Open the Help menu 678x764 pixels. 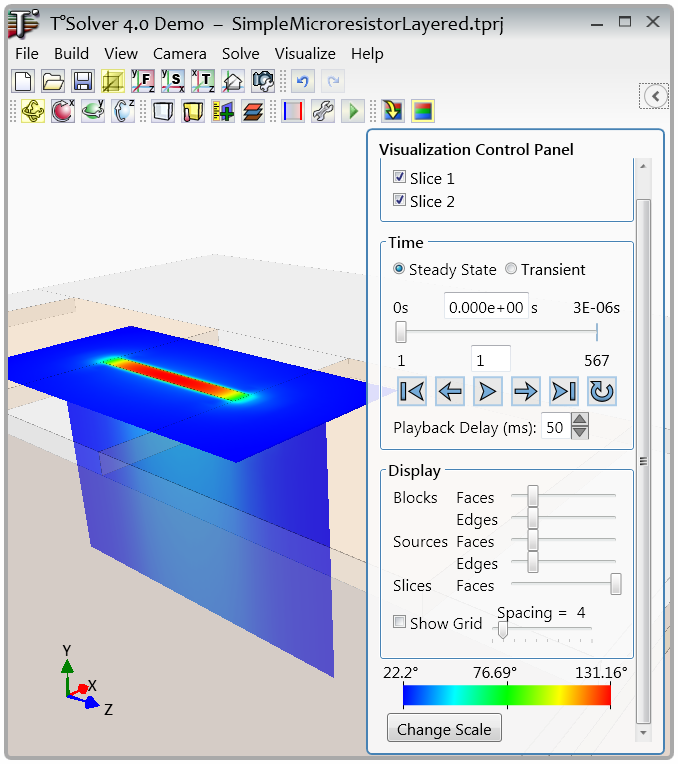[x=367, y=54]
